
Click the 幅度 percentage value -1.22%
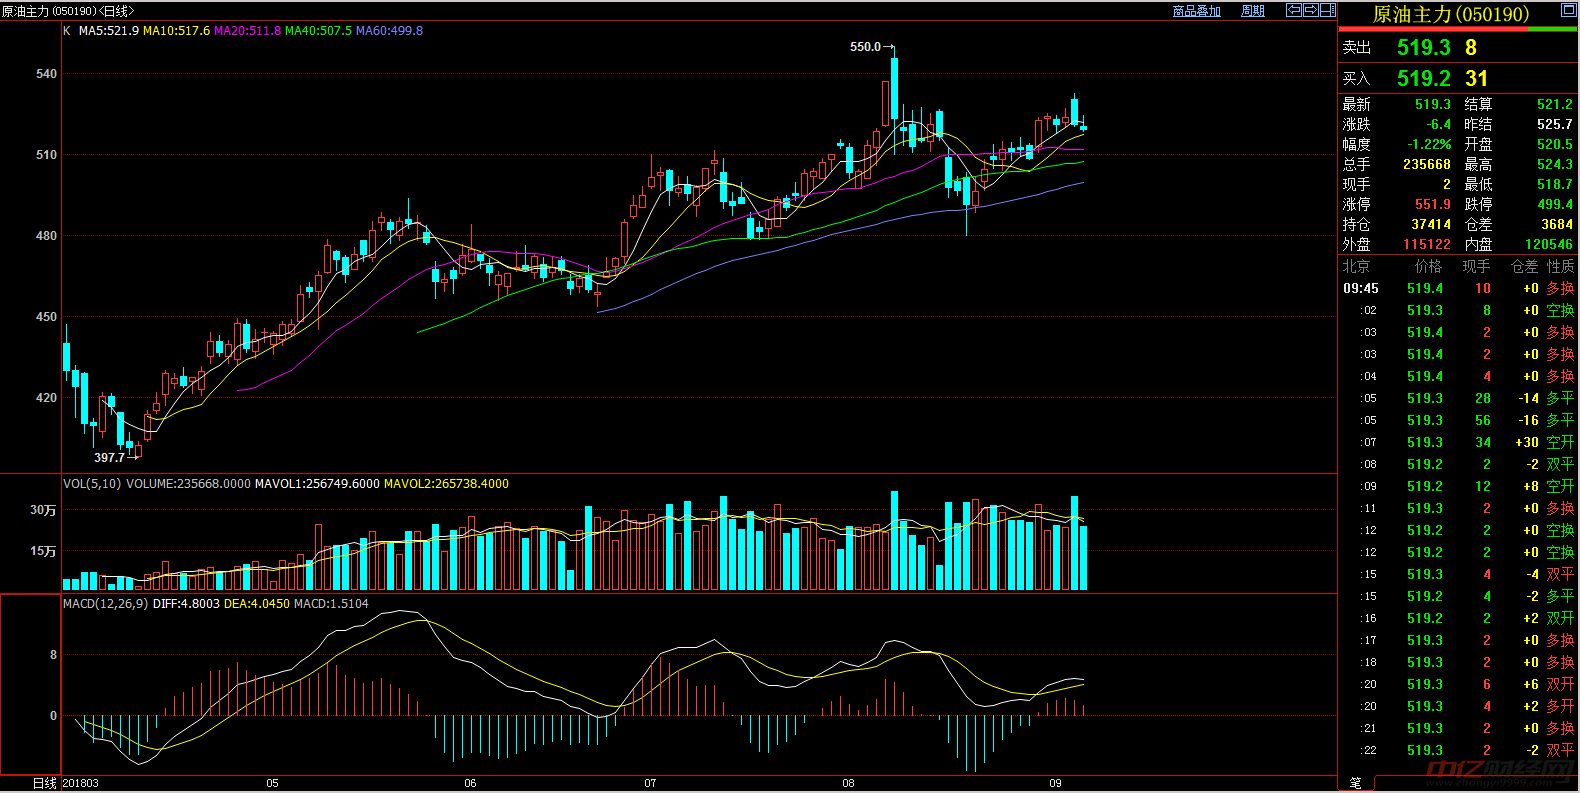[1429, 144]
